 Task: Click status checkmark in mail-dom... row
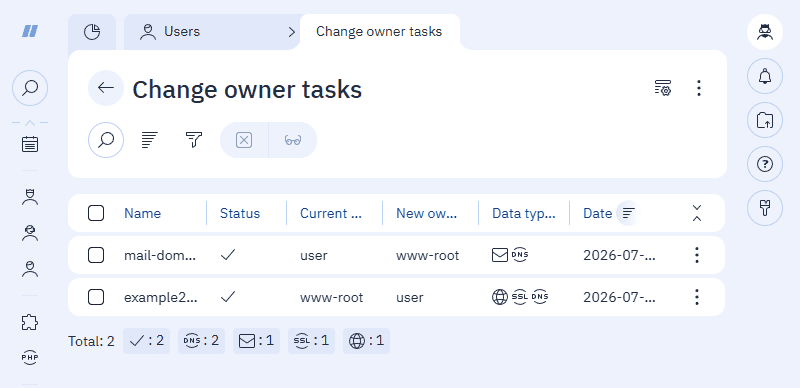click(x=228, y=255)
